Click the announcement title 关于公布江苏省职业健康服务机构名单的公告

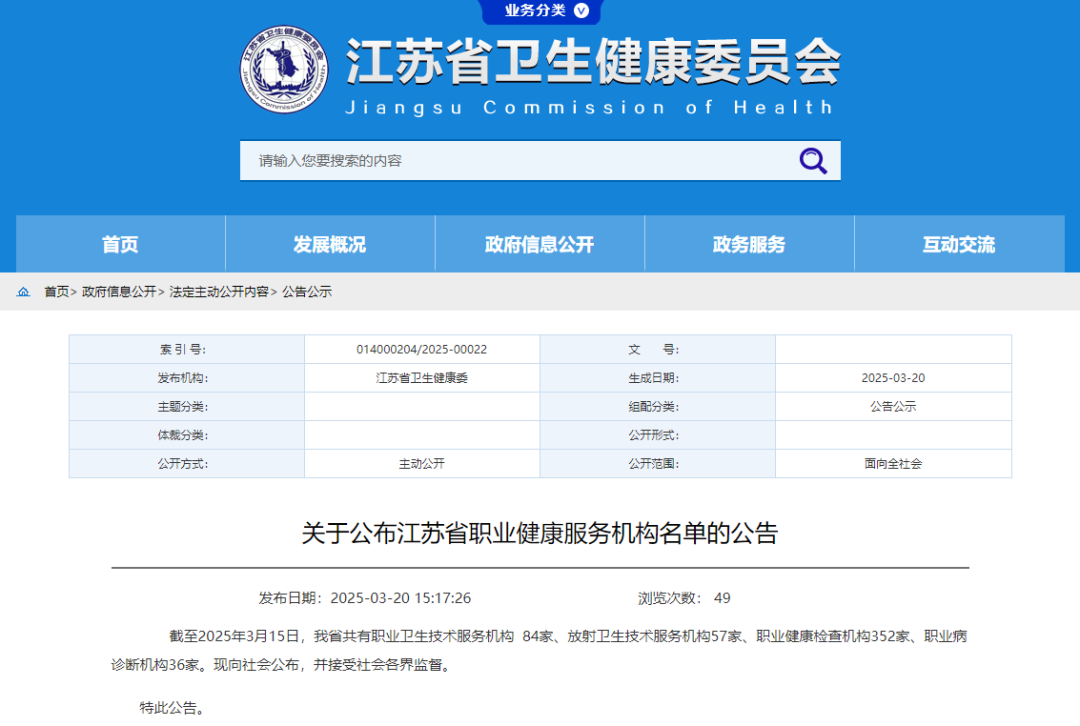pyautogui.click(x=540, y=534)
